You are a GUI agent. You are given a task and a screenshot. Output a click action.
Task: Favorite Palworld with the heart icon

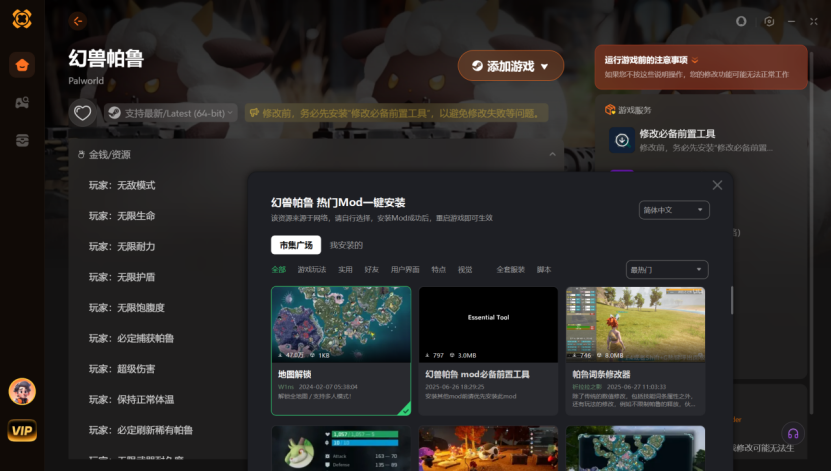(x=82, y=113)
